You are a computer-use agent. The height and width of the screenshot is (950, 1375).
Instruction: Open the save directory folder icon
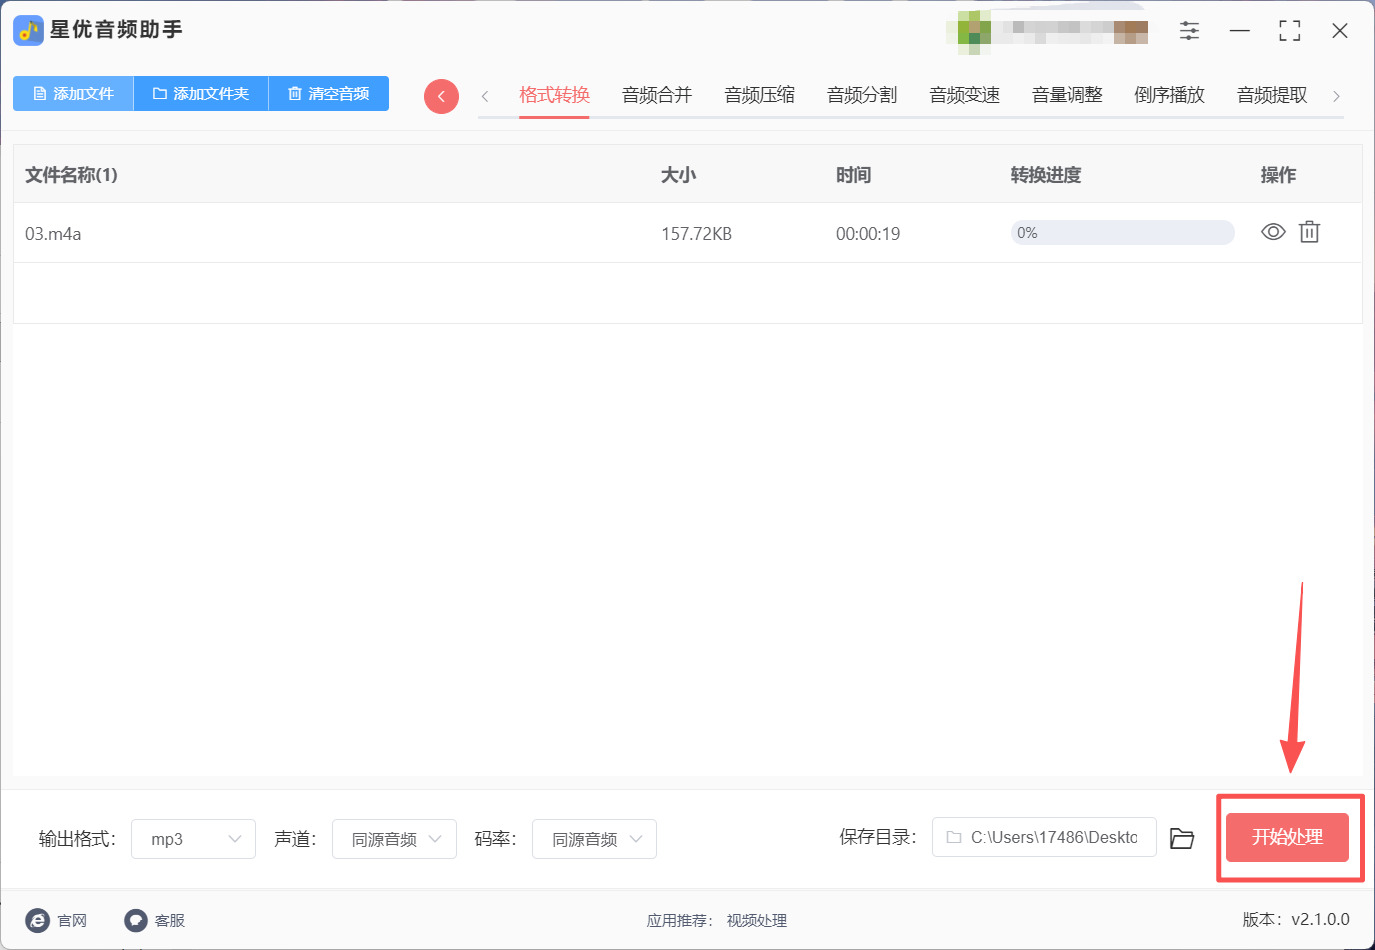click(x=1182, y=838)
